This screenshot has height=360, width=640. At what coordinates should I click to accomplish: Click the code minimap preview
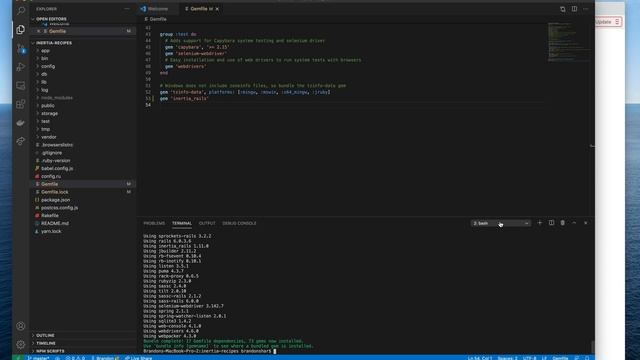[x=569, y=42]
